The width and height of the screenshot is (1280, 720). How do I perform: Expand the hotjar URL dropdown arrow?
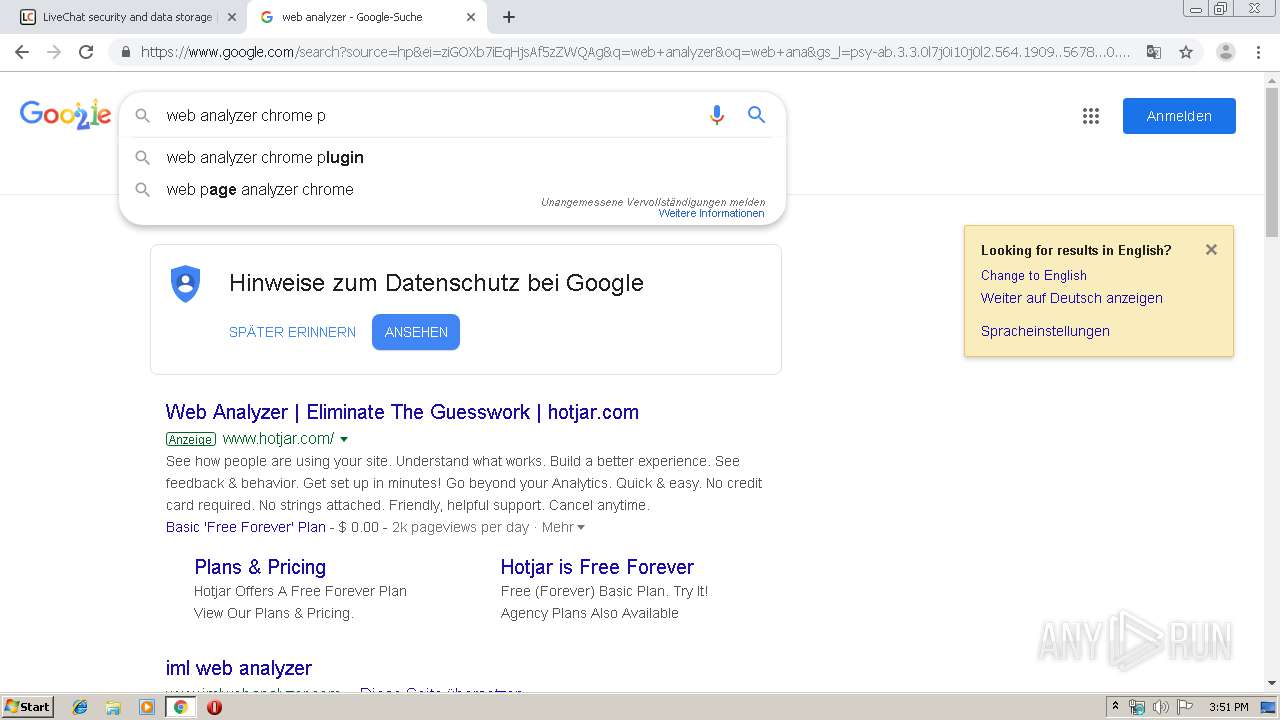click(344, 439)
